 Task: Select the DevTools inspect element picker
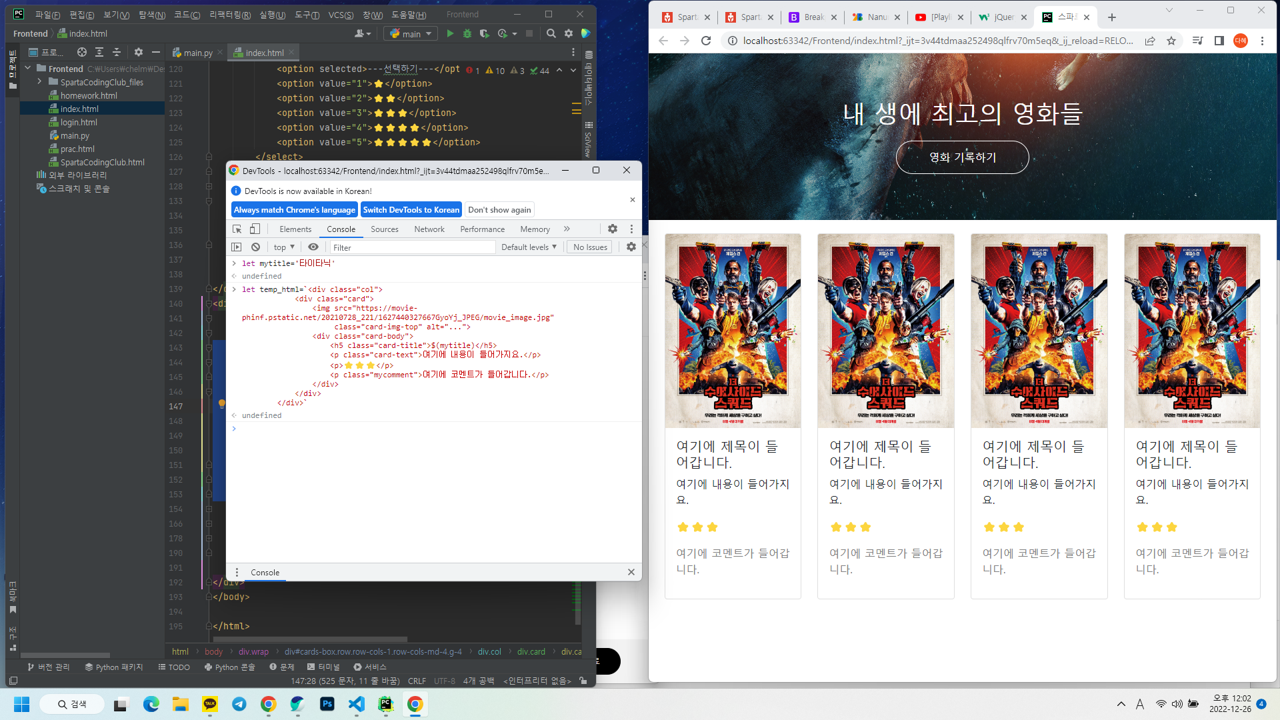(237, 229)
